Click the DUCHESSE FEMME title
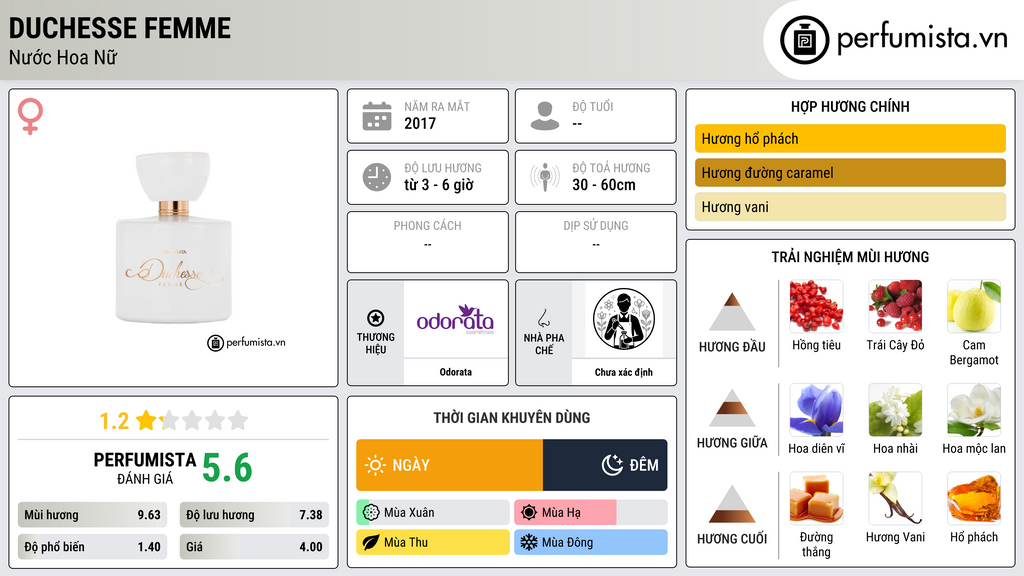Viewport: 1024px width, 576px height. tap(120, 28)
